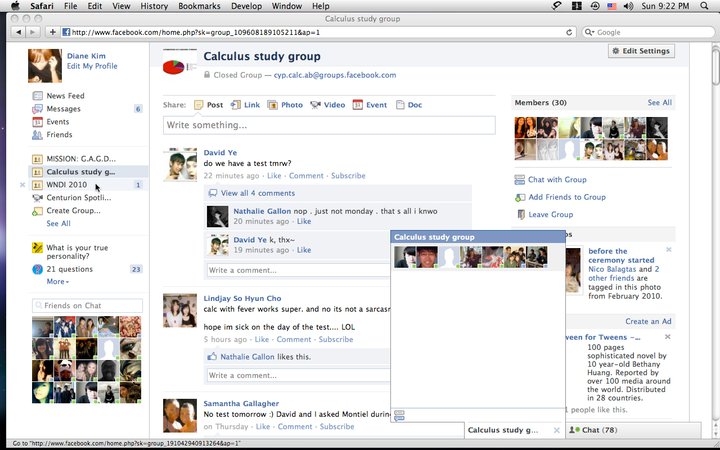Viewport: 720px width, 450px height.
Task: Close the Calculus study g... chat tab
Action: coord(557,430)
